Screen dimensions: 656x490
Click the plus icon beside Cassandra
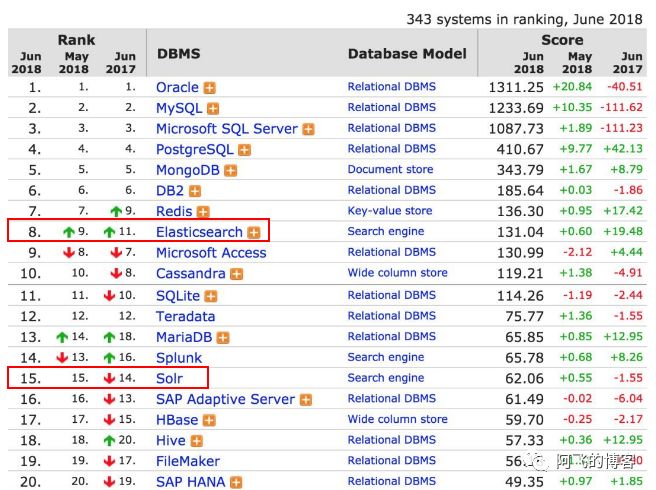click(237, 274)
